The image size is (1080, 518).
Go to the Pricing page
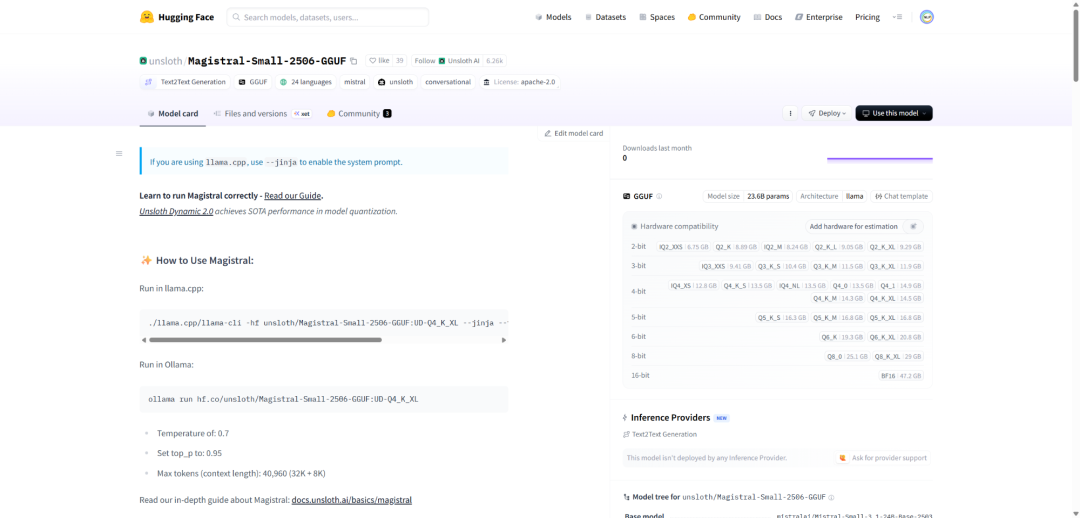(867, 17)
